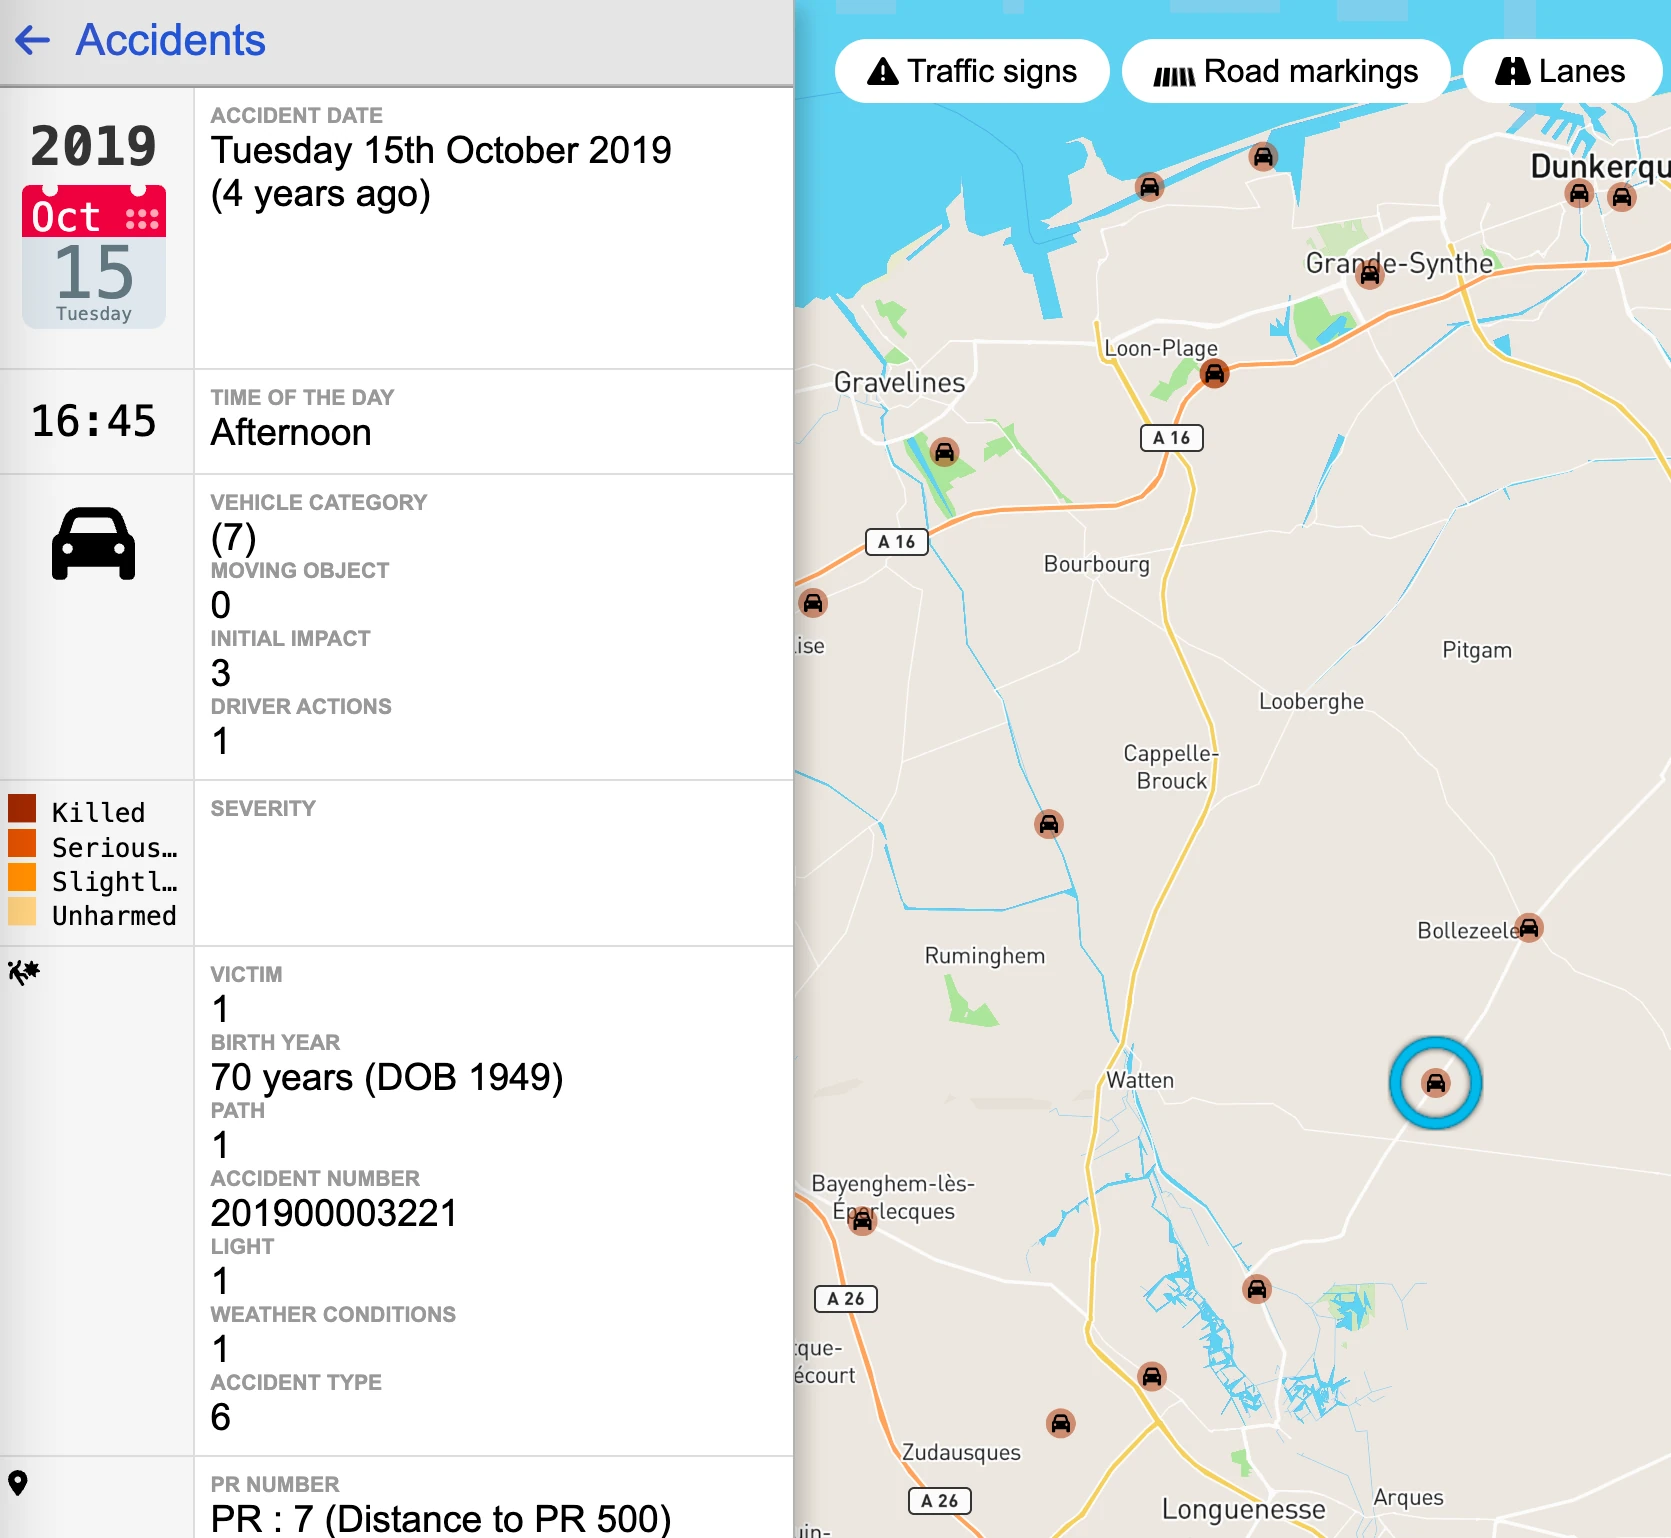Open the Accidents header link
This screenshot has height=1538, width=1671.
[x=170, y=41]
